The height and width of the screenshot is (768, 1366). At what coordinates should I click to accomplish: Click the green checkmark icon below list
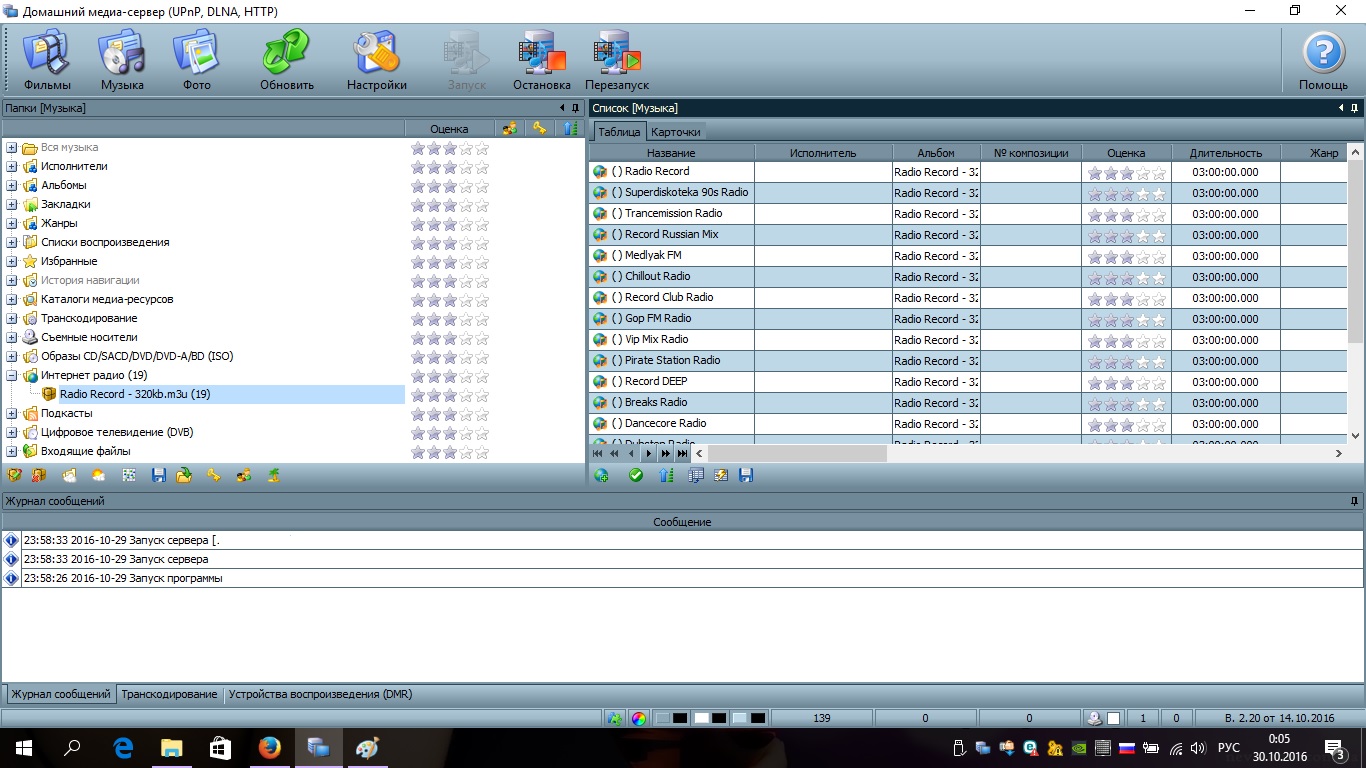(635, 476)
